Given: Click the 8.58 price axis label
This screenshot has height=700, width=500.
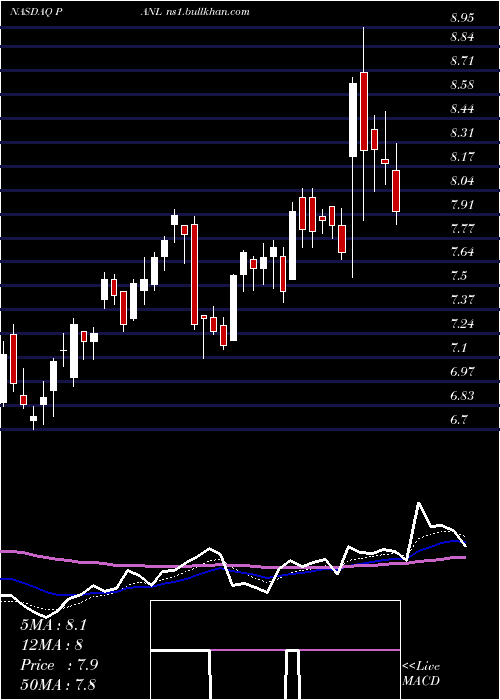Looking at the screenshot, I should coord(462,85).
